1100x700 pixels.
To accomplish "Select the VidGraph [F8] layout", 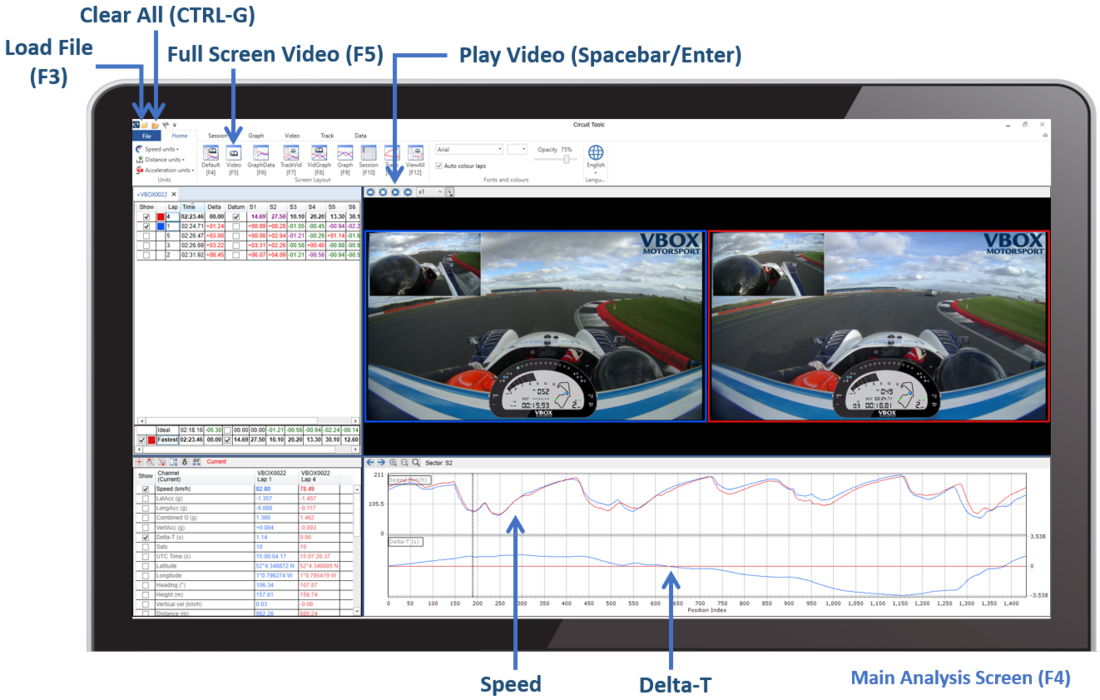I will point(319,160).
